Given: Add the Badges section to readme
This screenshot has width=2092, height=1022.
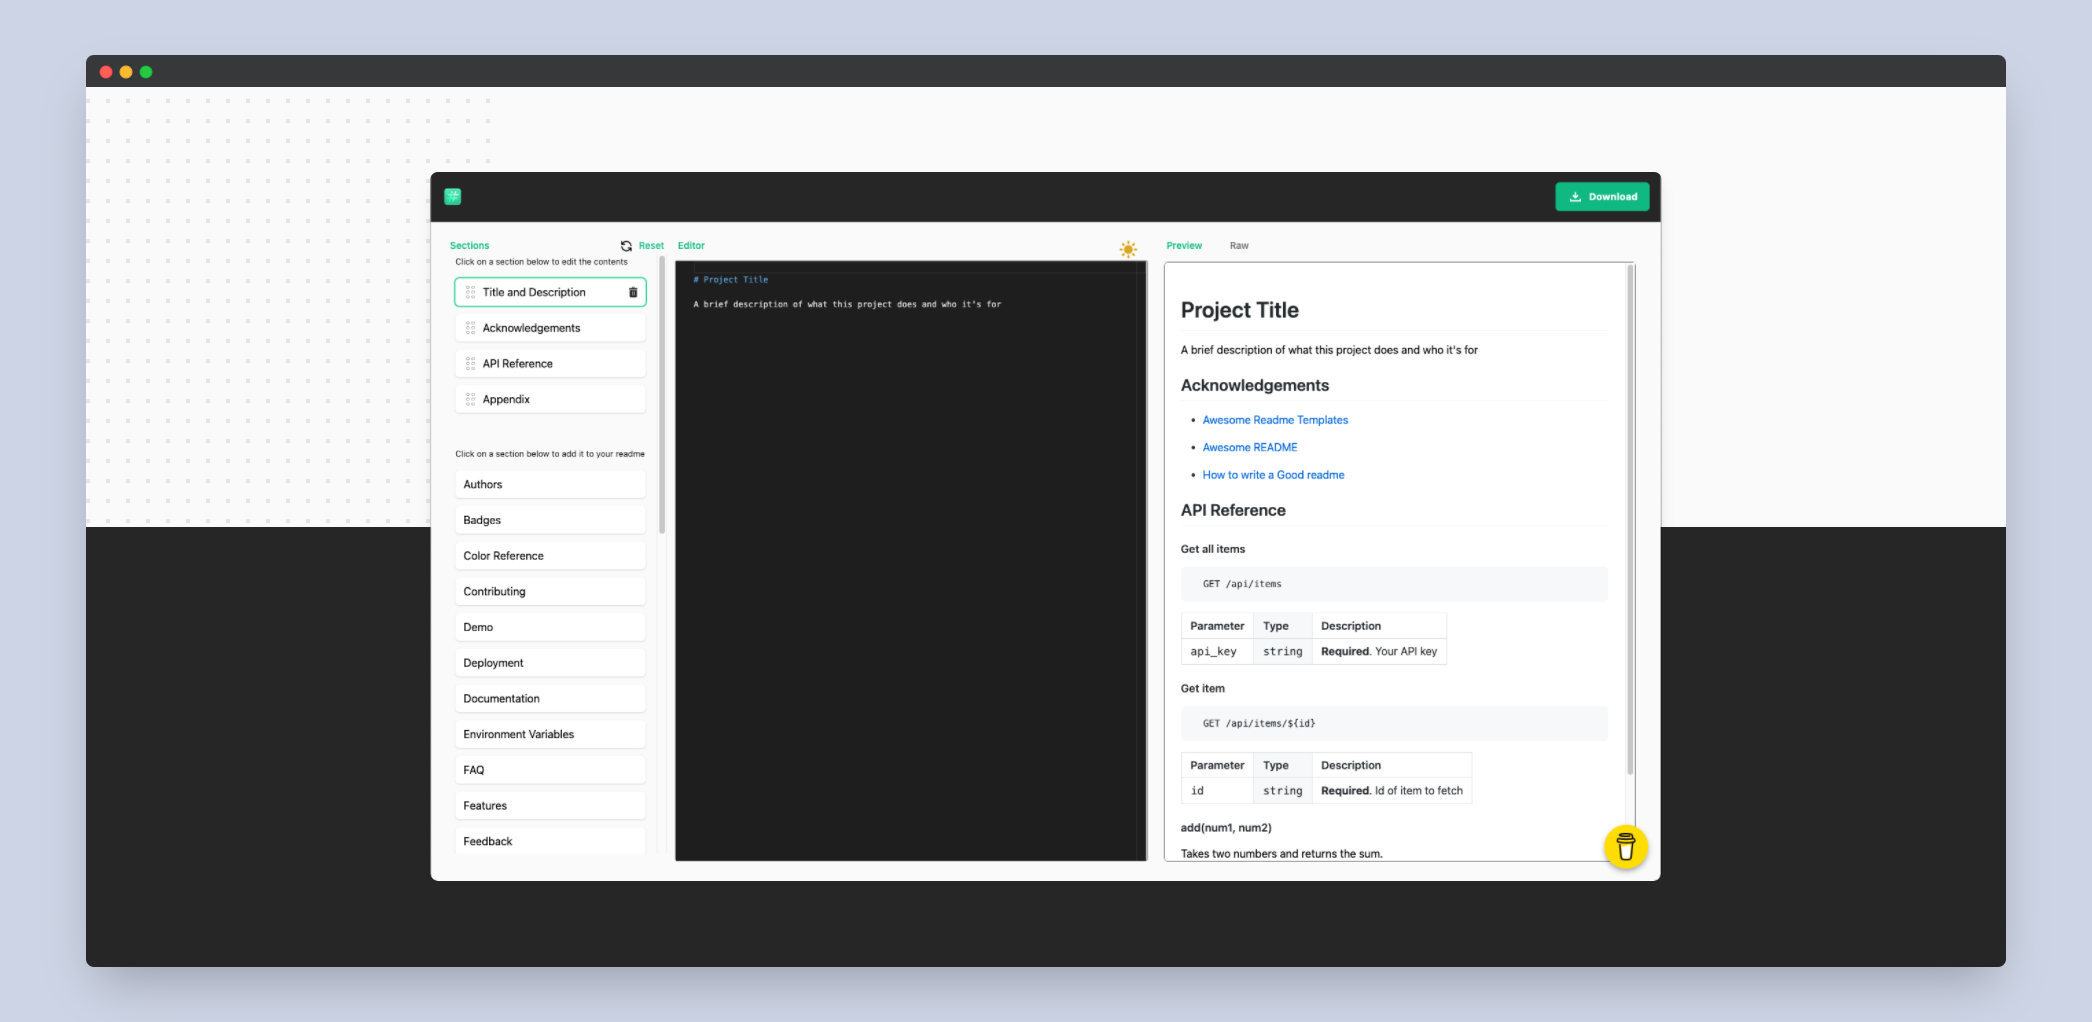Looking at the screenshot, I should click(550, 520).
